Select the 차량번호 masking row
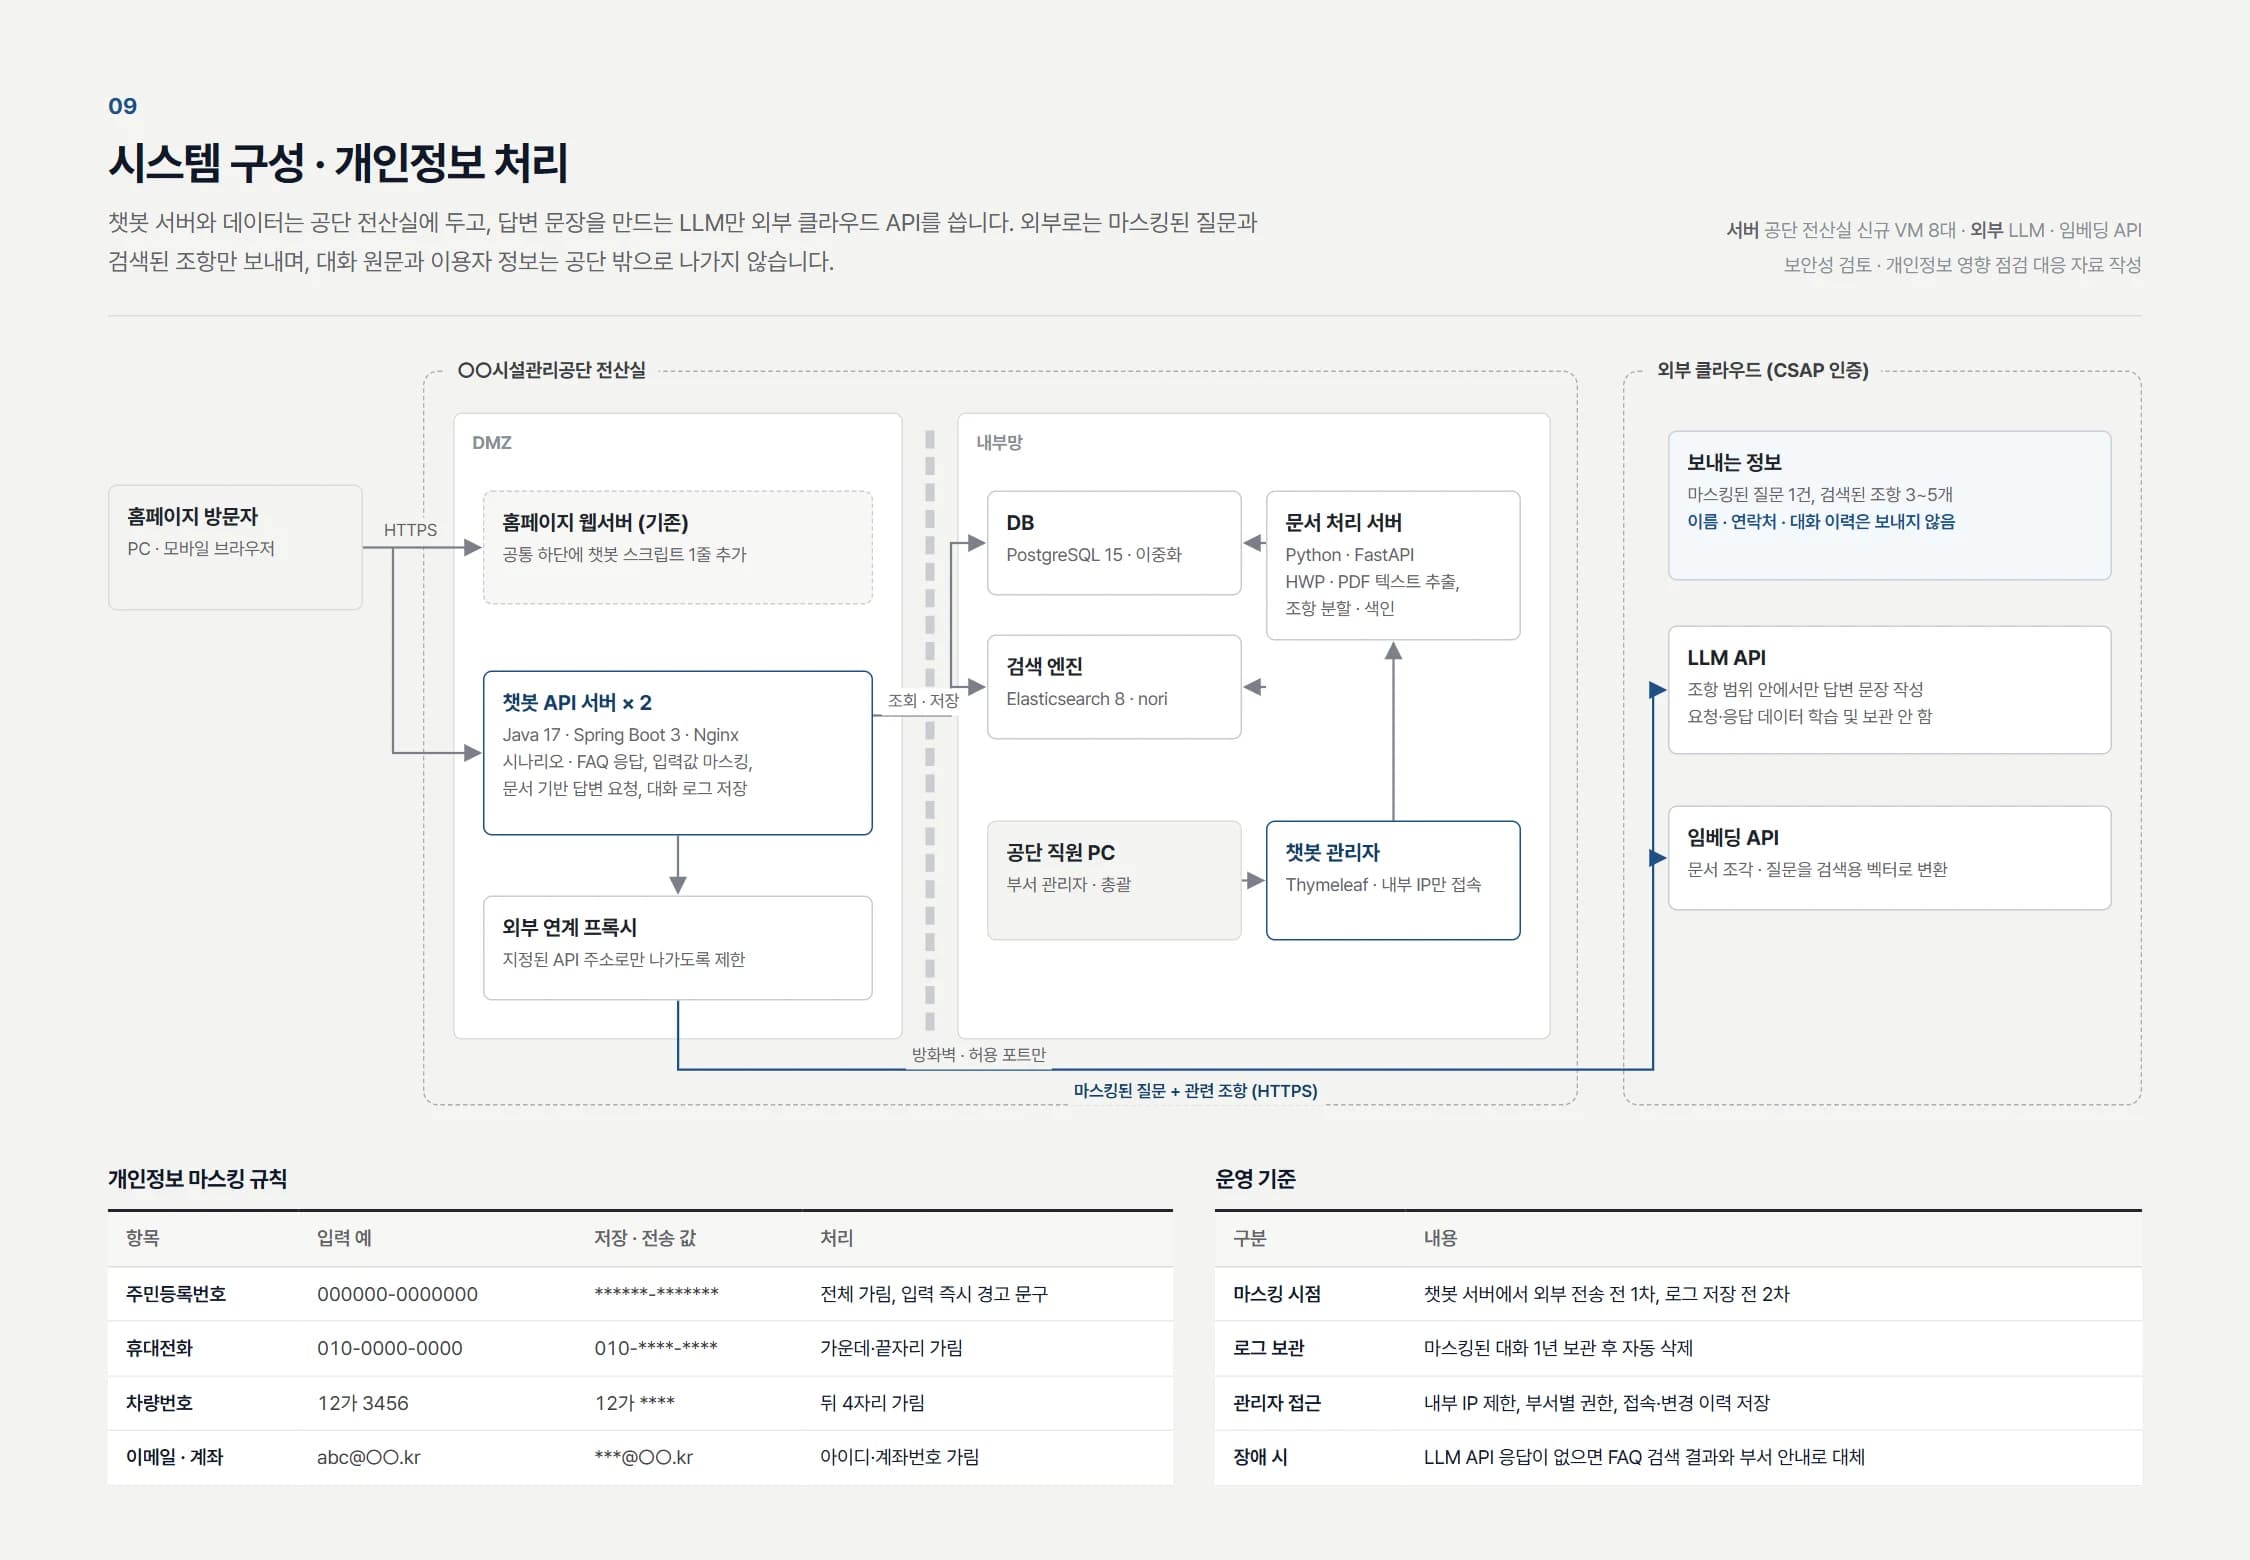2250x1560 pixels. click(x=640, y=1403)
